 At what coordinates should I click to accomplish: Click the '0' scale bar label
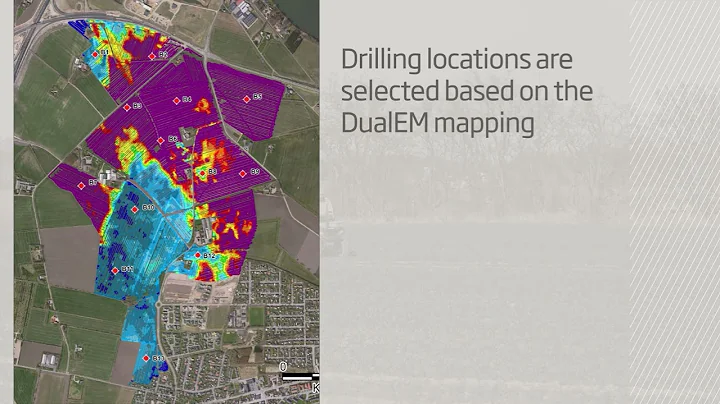point(283,367)
